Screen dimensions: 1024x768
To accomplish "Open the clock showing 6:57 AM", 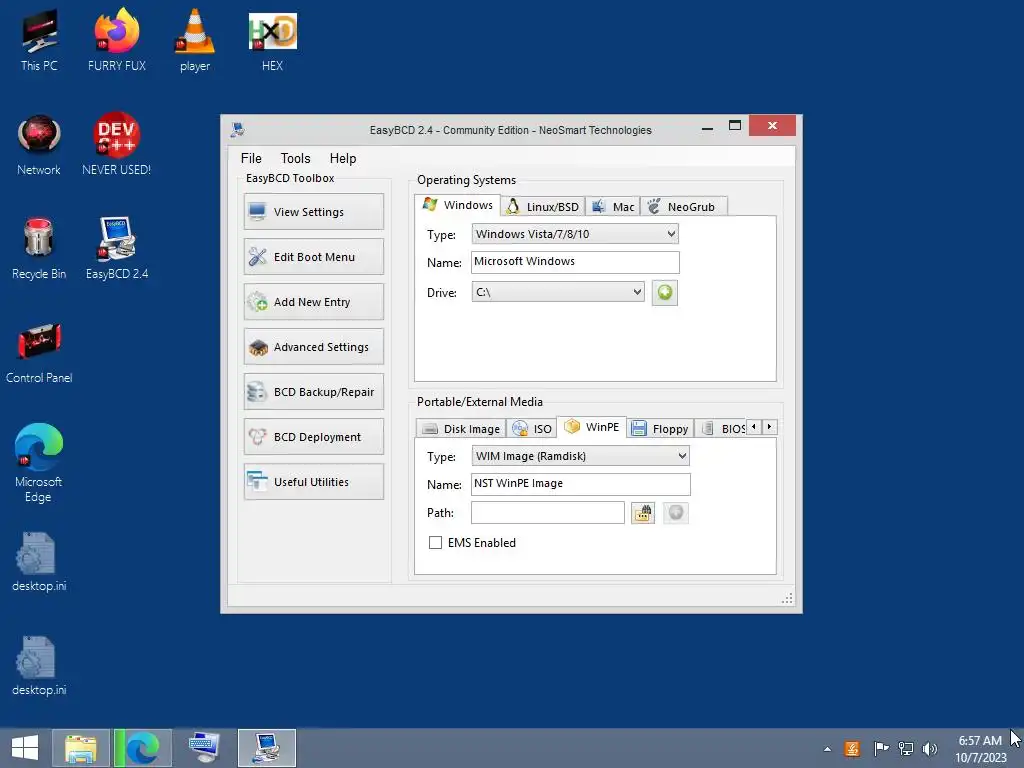I will coord(981,748).
